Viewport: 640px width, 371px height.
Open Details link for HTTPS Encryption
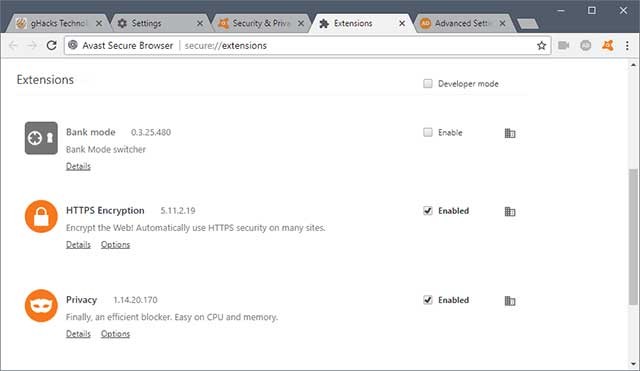coord(78,244)
